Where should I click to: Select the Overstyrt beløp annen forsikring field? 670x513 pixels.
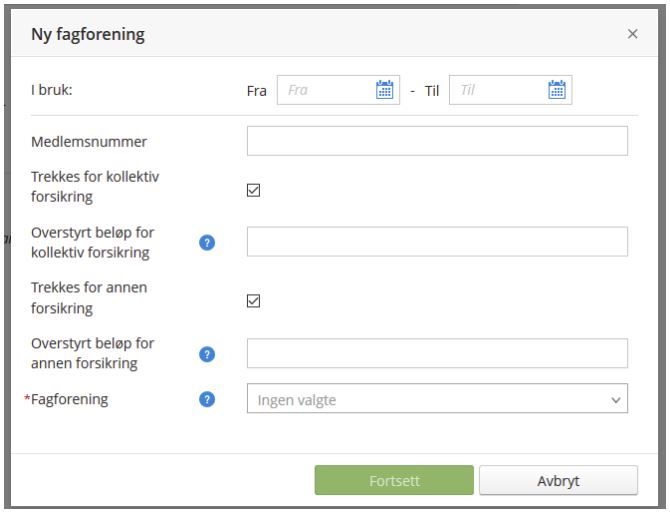coord(437,353)
